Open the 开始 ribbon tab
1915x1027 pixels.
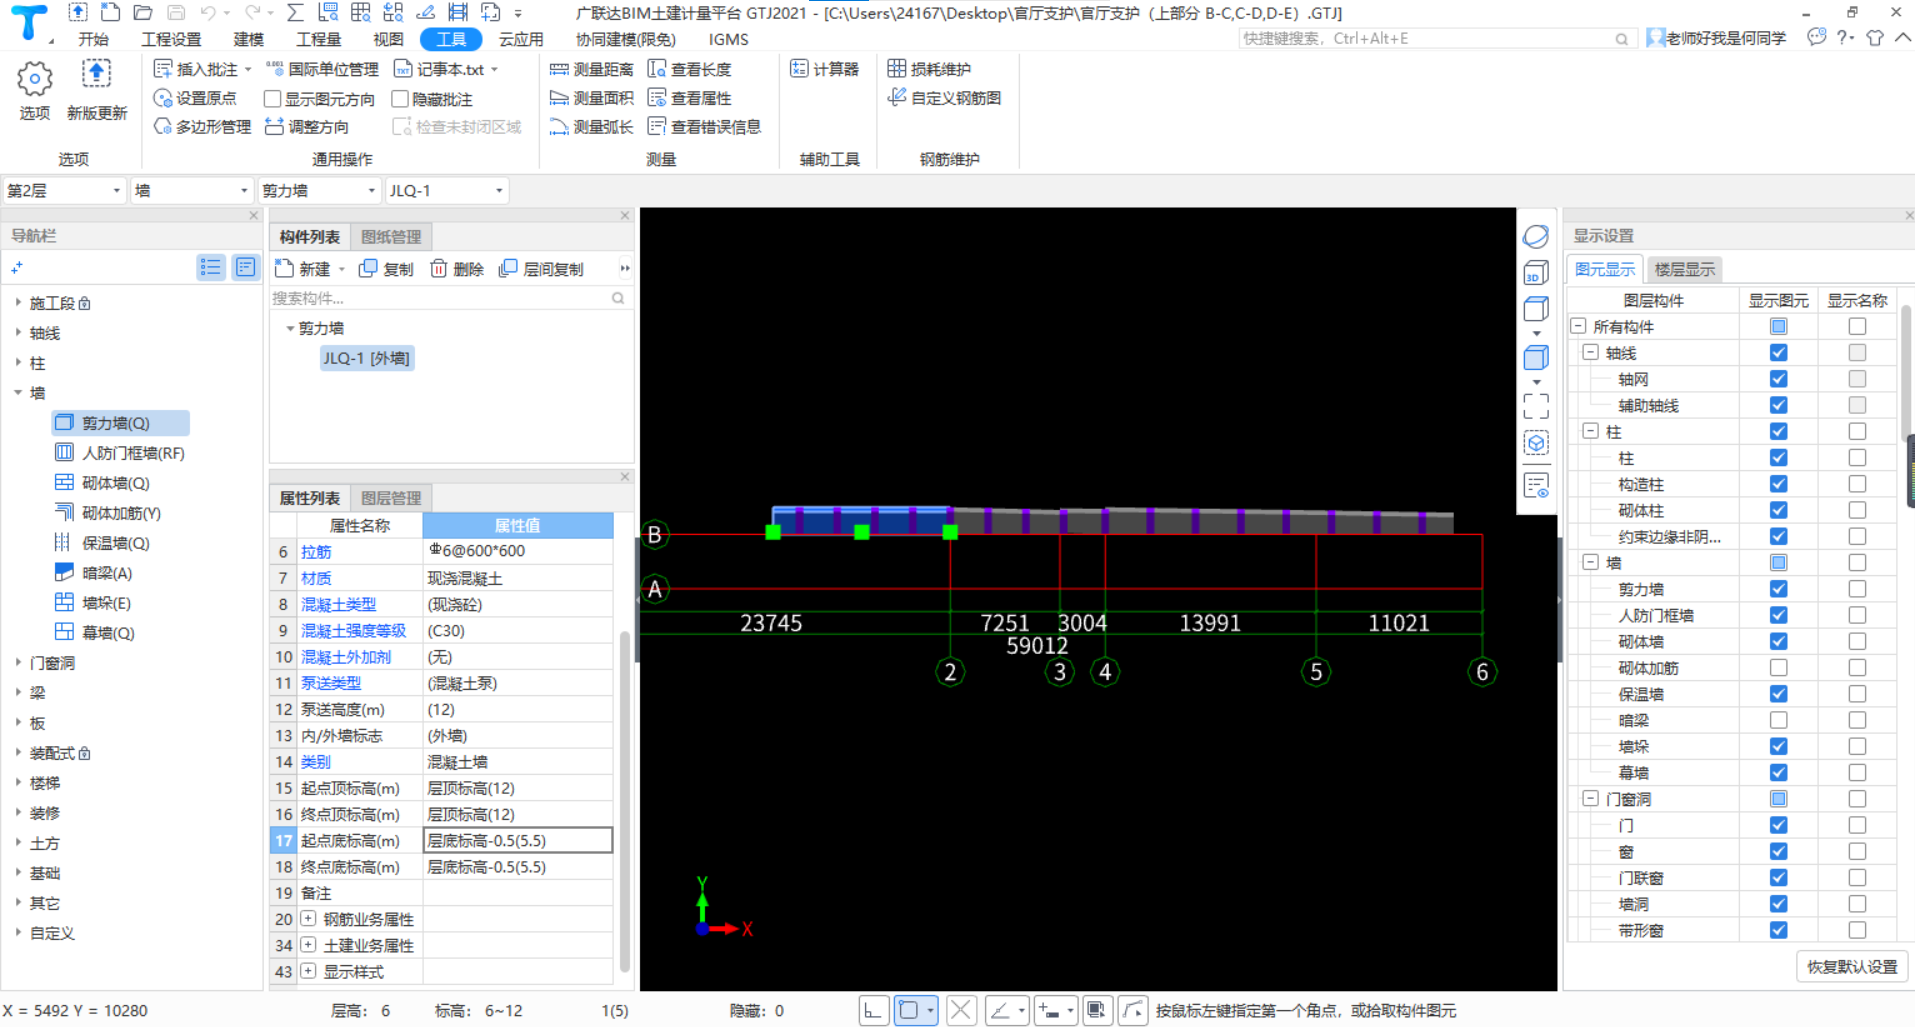[x=94, y=39]
